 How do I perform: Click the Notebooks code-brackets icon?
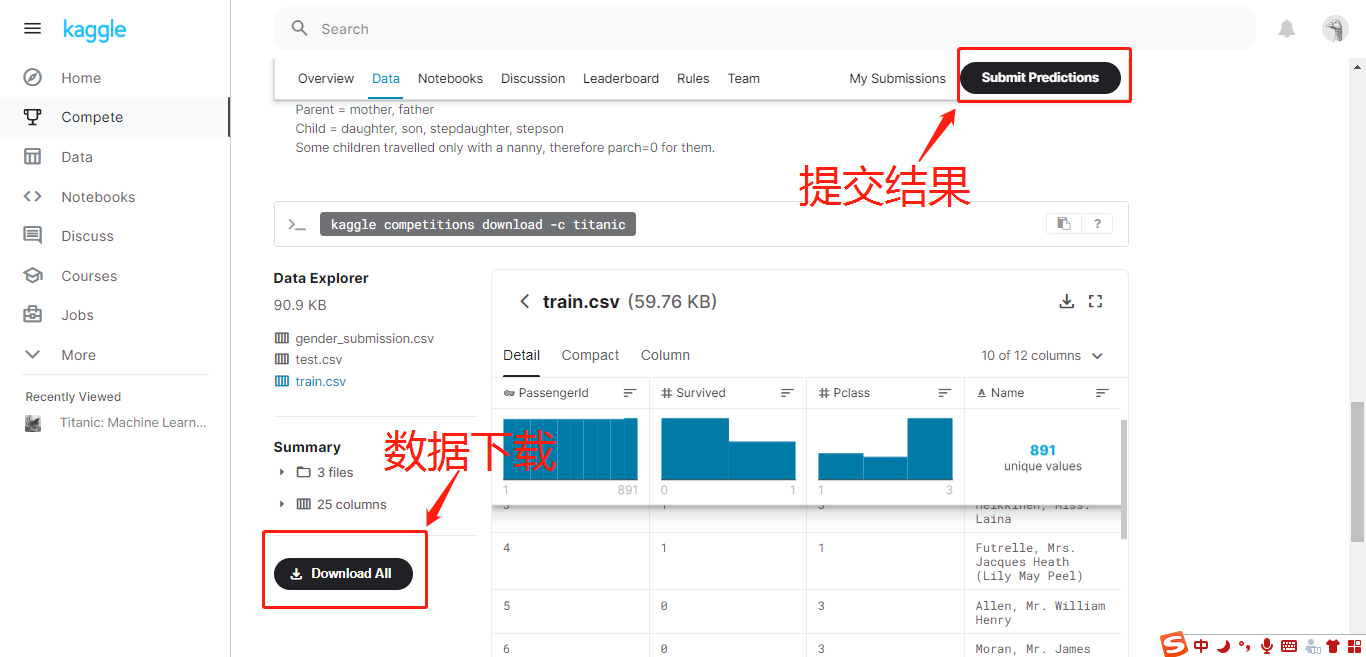point(33,197)
